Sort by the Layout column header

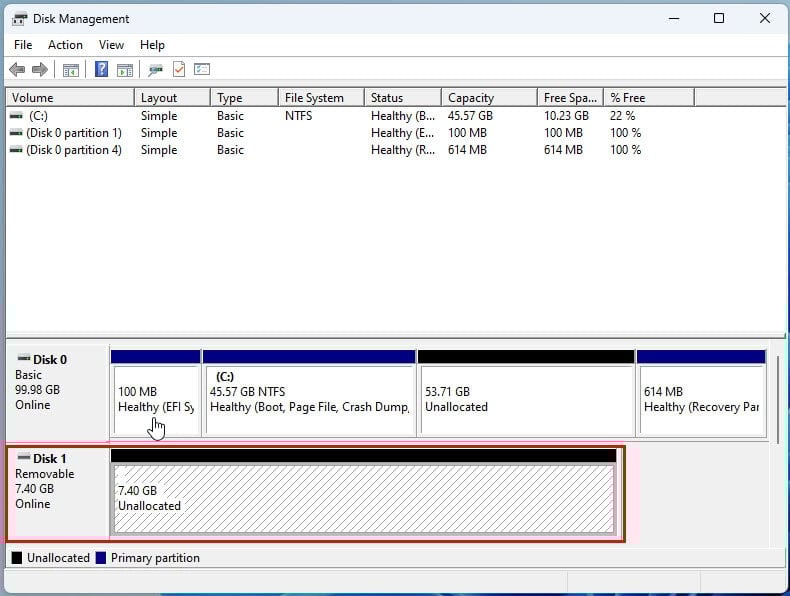pyautogui.click(x=172, y=97)
